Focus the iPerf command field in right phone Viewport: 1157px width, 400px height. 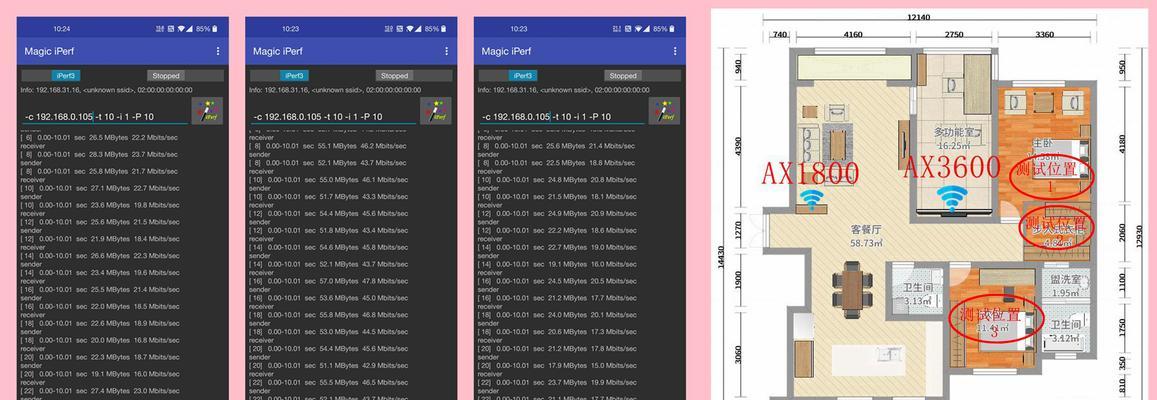(x=562, y=117)
